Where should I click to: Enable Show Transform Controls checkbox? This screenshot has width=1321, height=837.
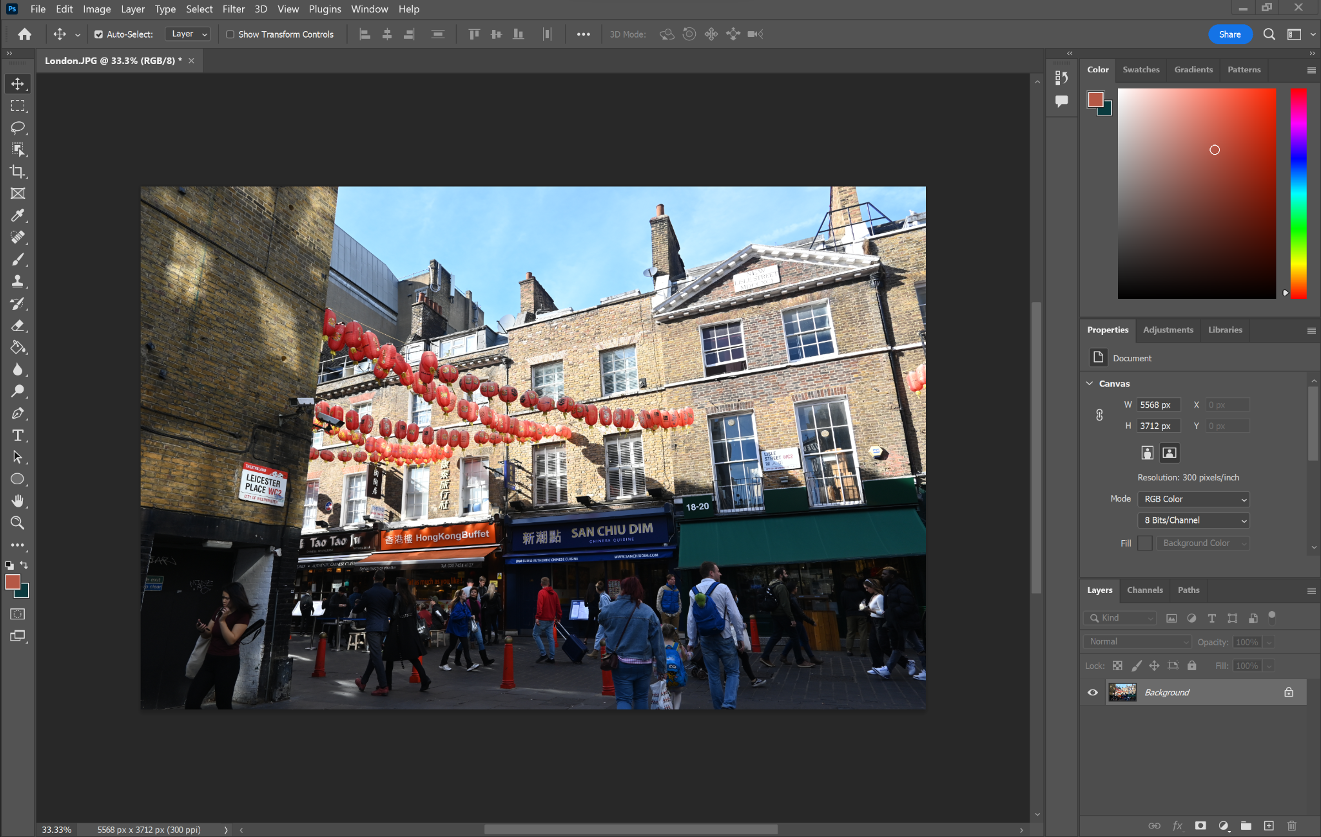coord(230,34)
